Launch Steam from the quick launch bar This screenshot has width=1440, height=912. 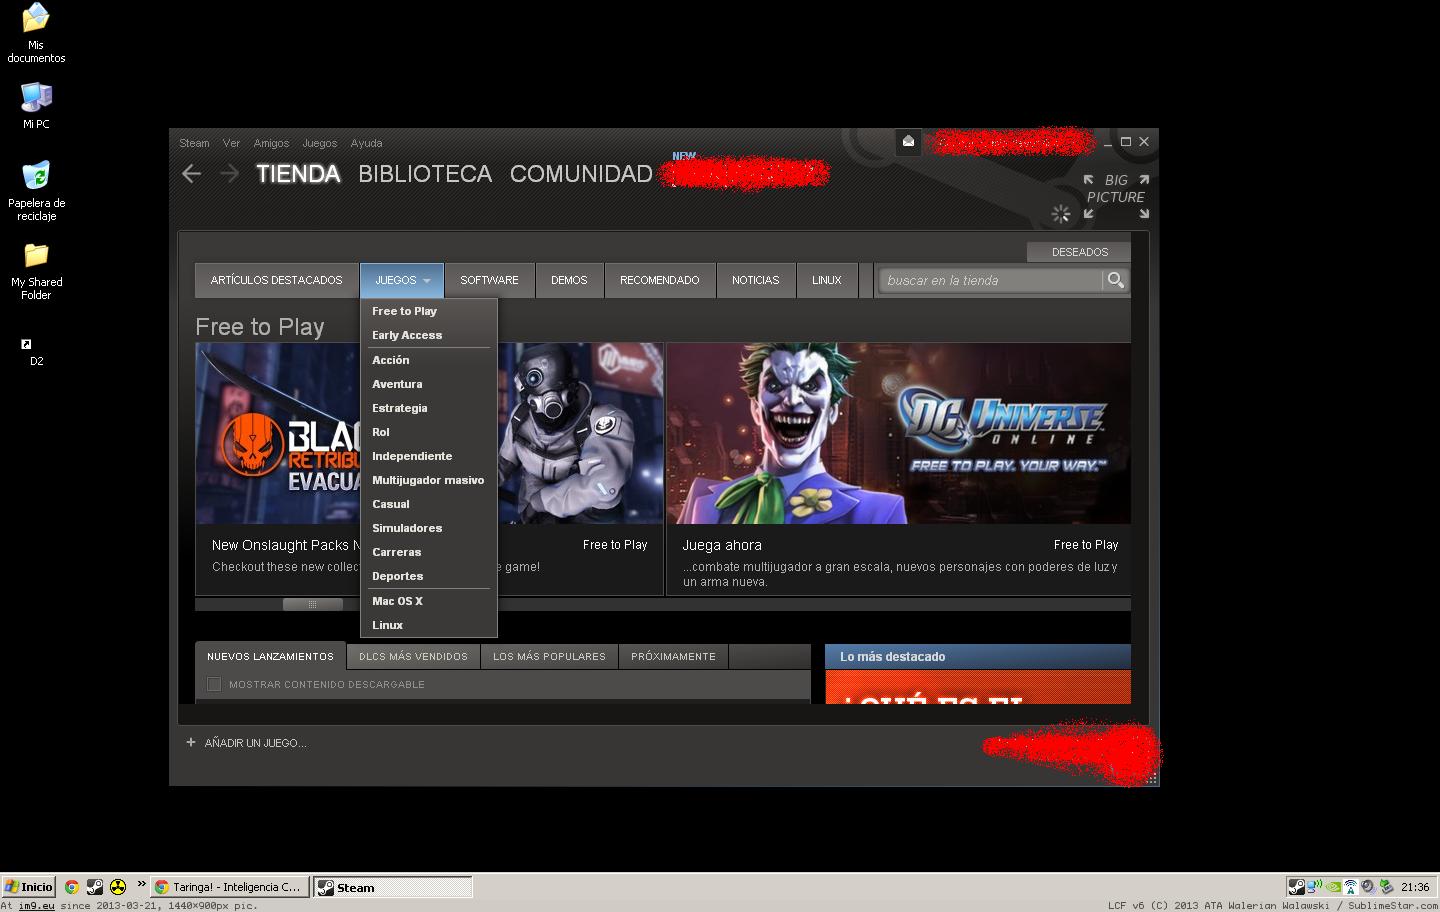[x=94, y=887]
